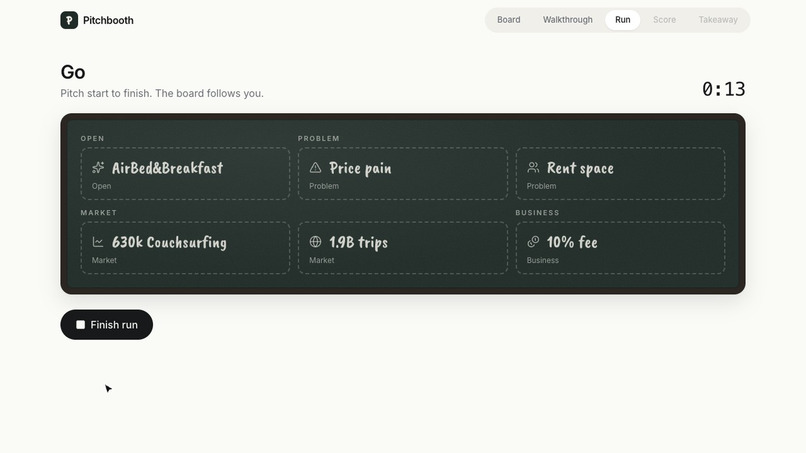The image size is (806, 453).
Task: Click the BUSINESS section heading
Action: point(537,212)
